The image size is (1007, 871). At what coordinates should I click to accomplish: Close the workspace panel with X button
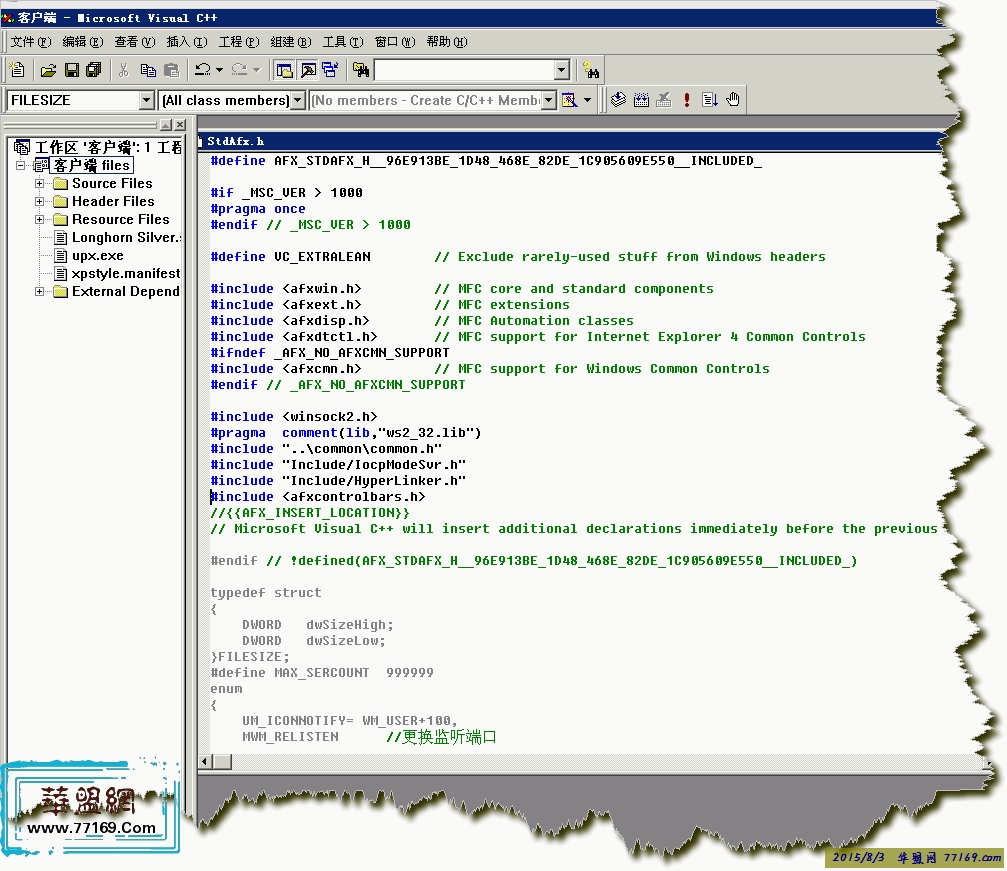point(179,125)
